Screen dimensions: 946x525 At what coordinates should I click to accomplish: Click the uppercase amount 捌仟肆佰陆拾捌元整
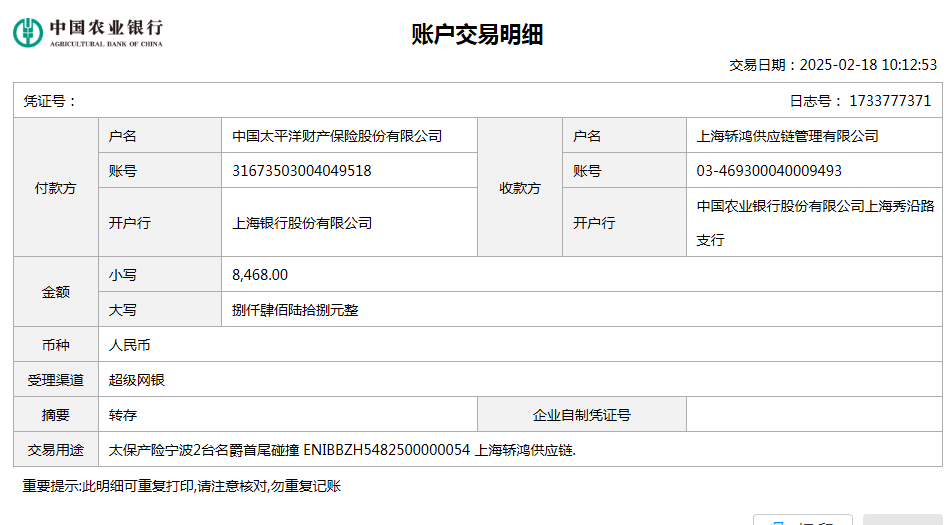coord(294,310)
